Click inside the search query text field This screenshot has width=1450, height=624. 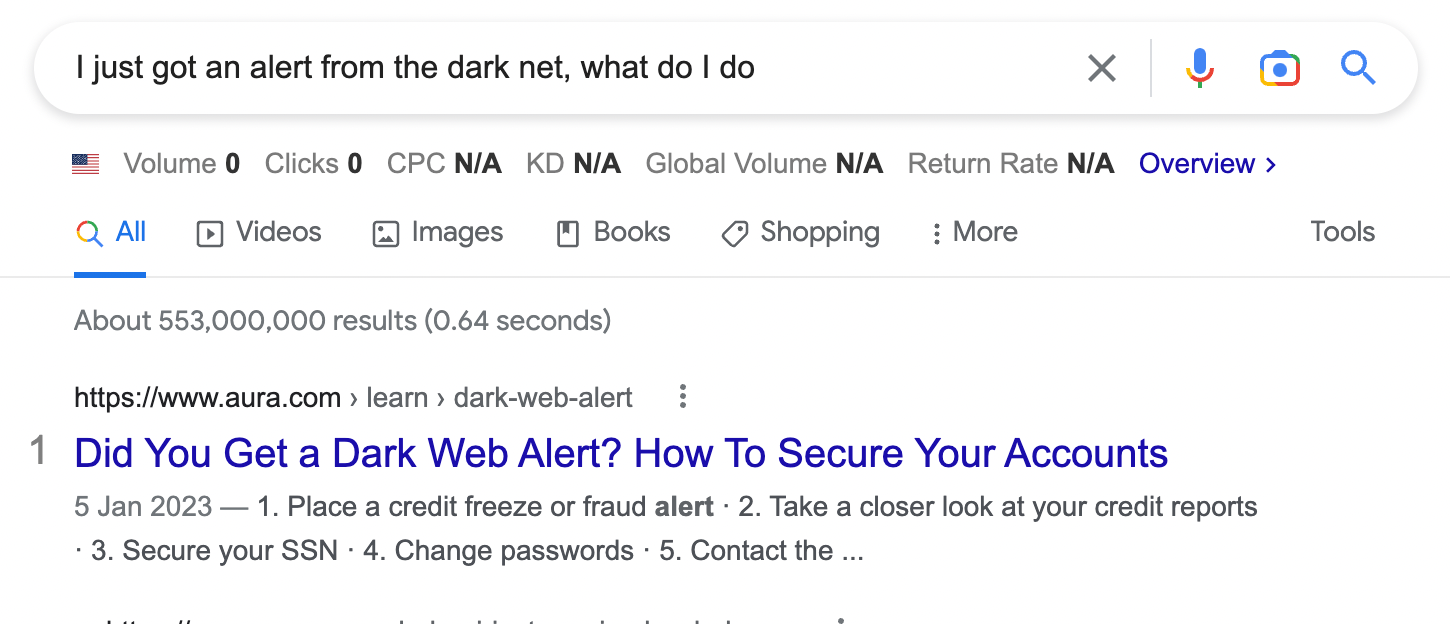click(500, 69)
